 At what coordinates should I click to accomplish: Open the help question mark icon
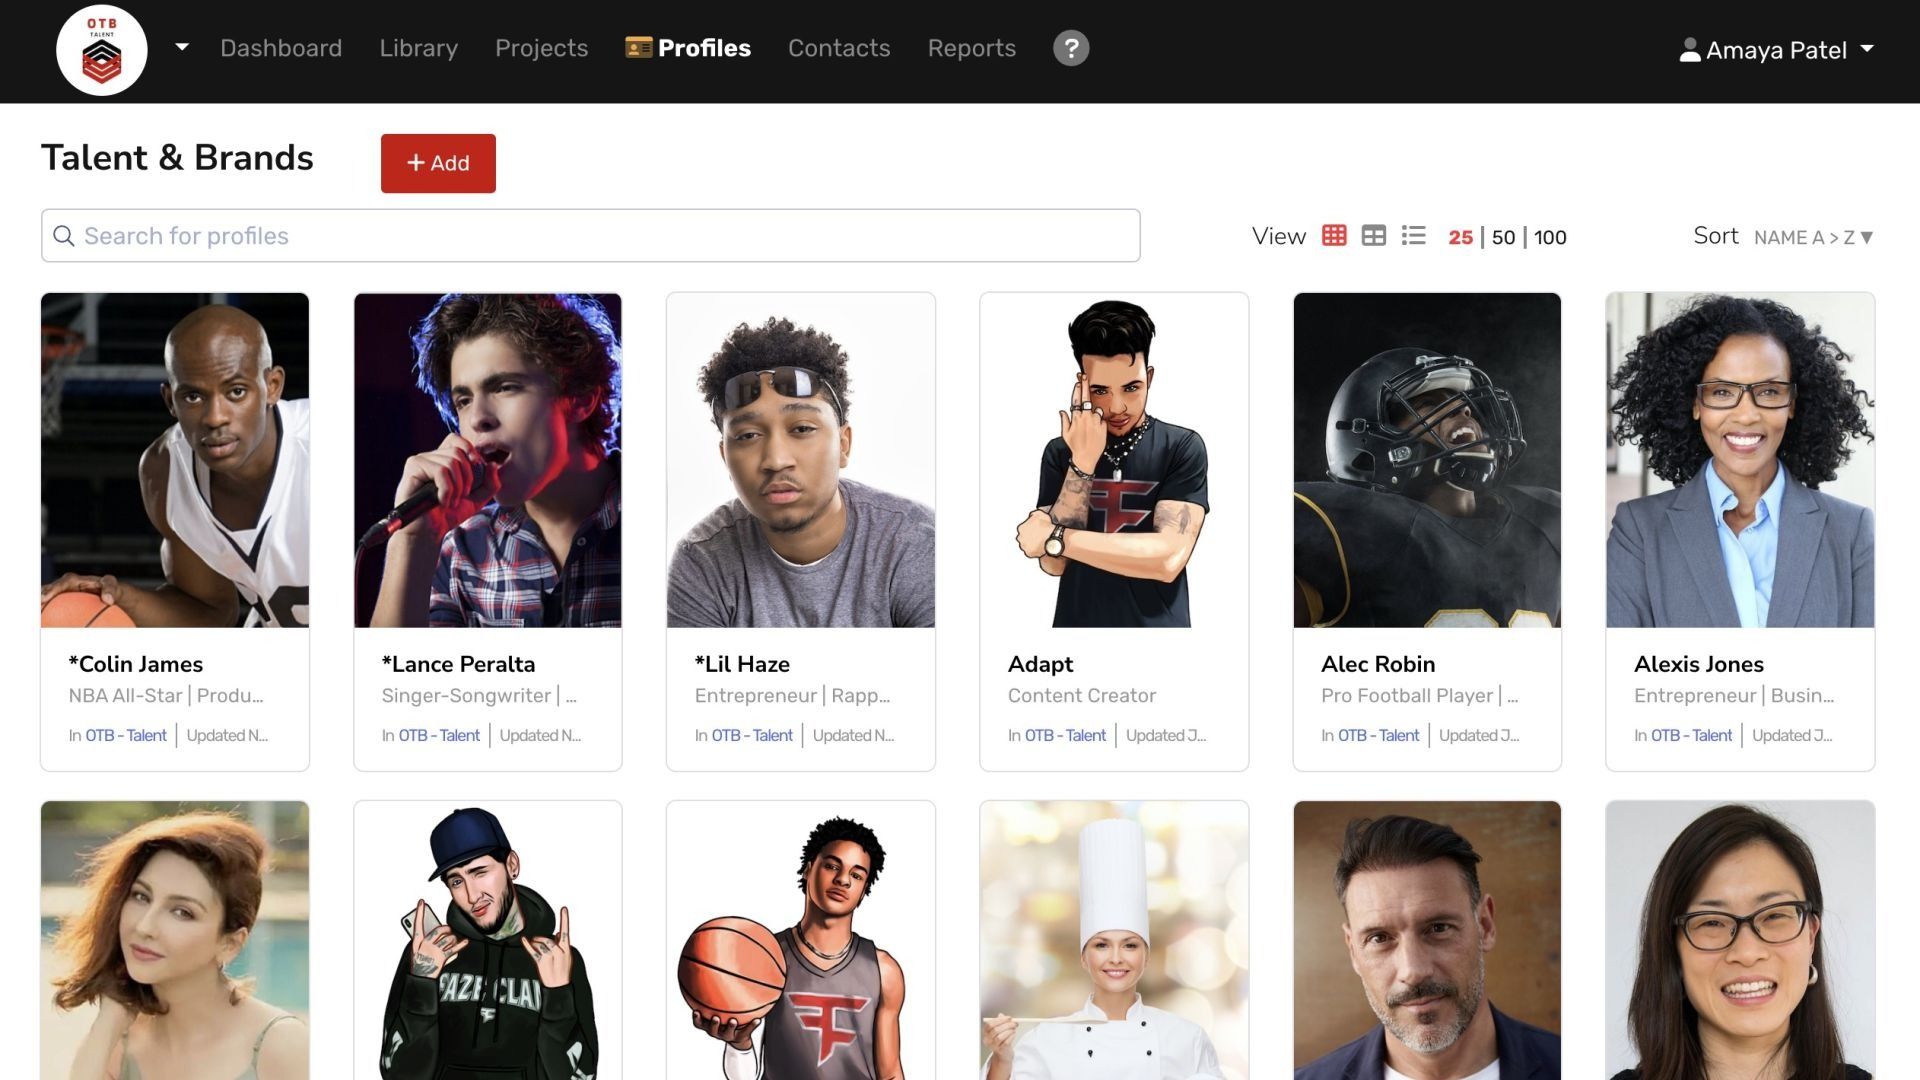[1070, 48]
